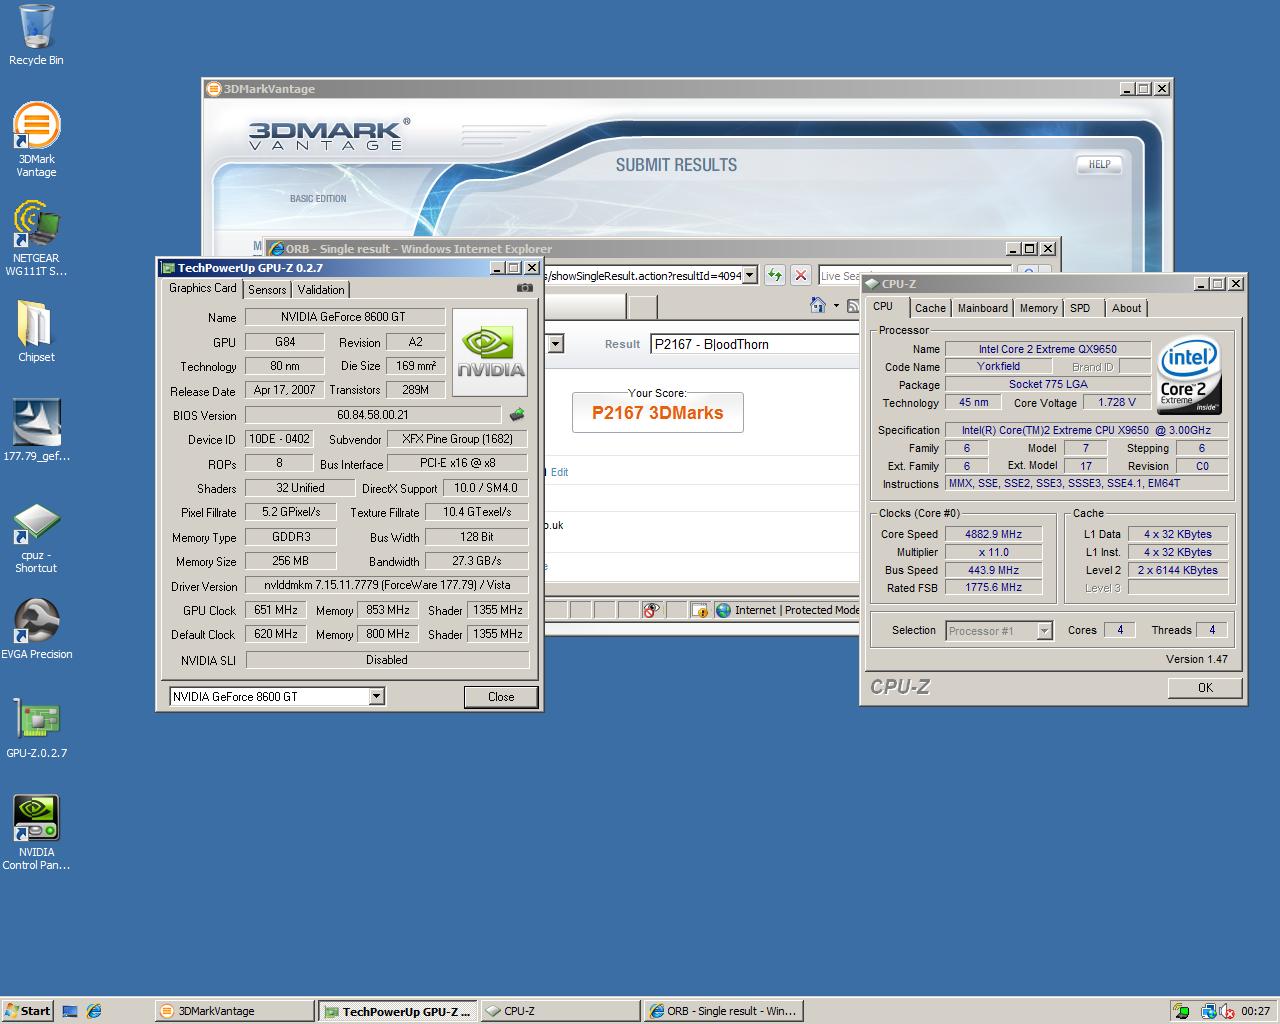Click the taskbar clock showing 00:27
The width and height of the screenshot is (1280, 1024).
[1256, 1011]
